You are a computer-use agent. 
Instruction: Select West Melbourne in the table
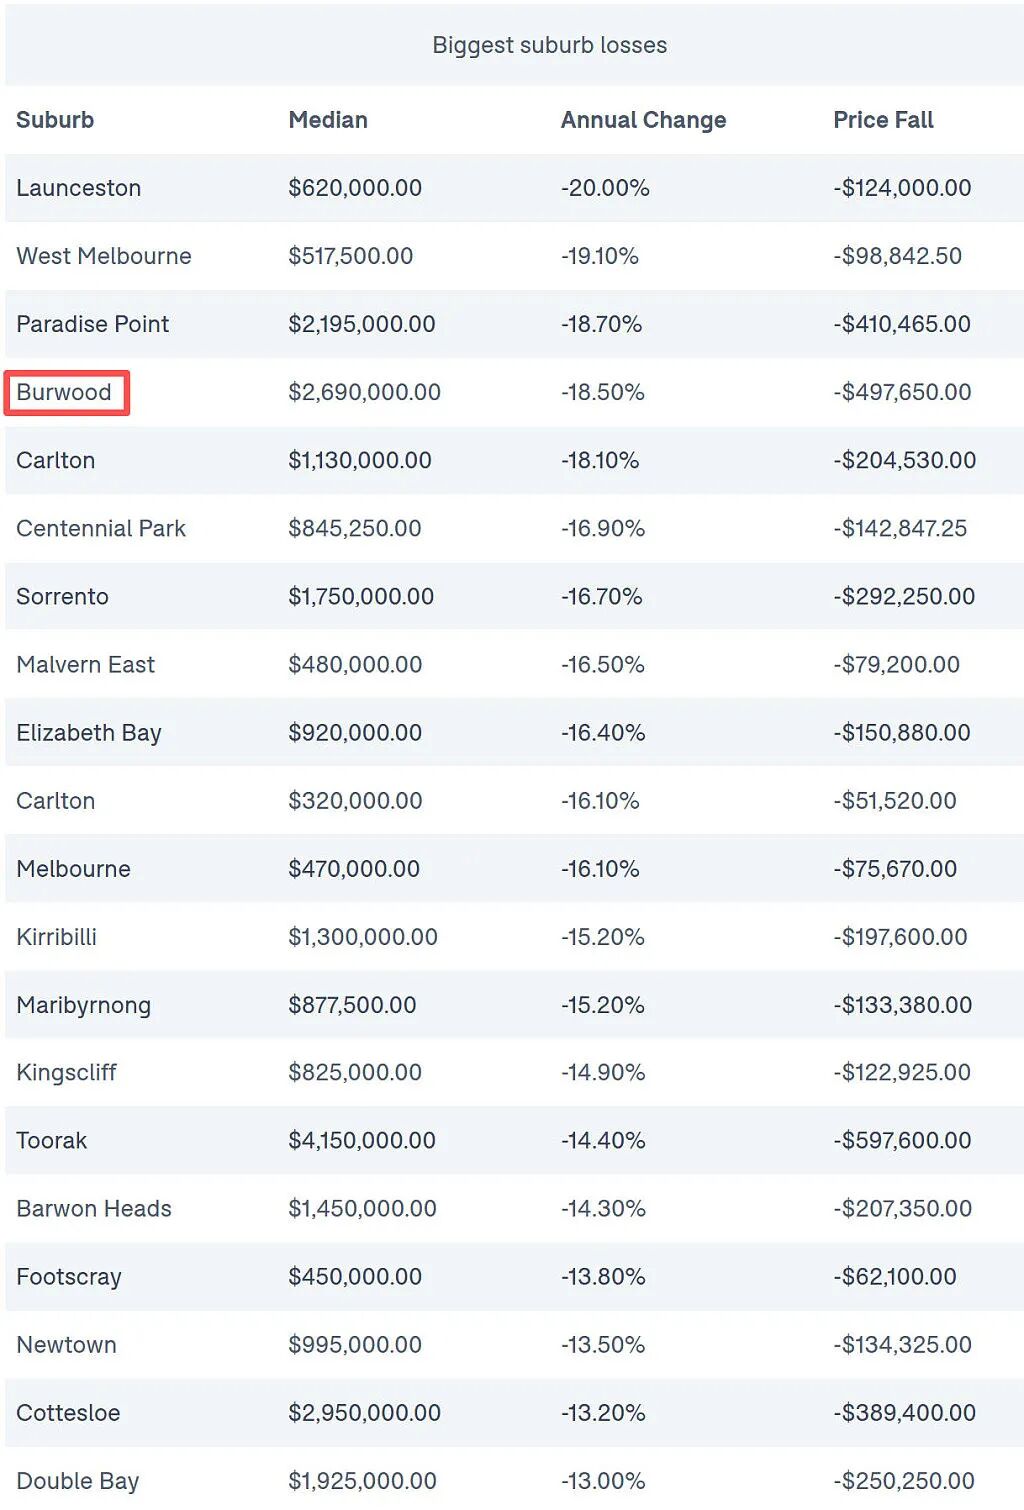[103, 256]
